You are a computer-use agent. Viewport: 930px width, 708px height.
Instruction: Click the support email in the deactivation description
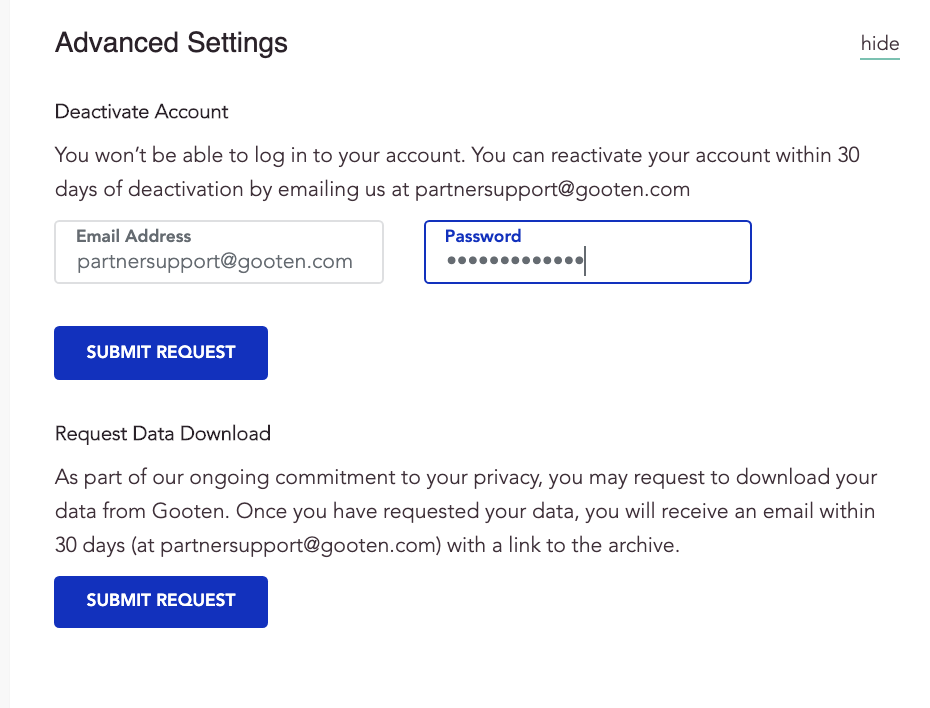tap(552, 189)
